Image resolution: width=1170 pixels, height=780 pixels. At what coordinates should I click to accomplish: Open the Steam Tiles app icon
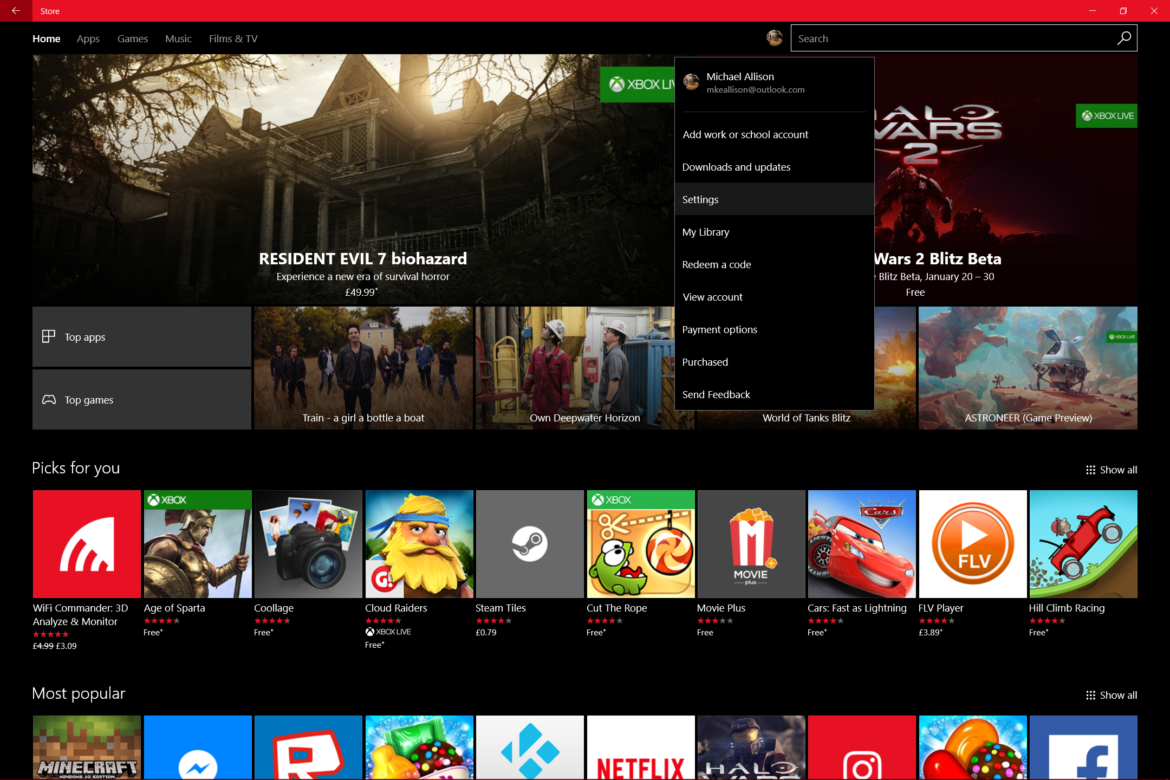click(530, 544)
